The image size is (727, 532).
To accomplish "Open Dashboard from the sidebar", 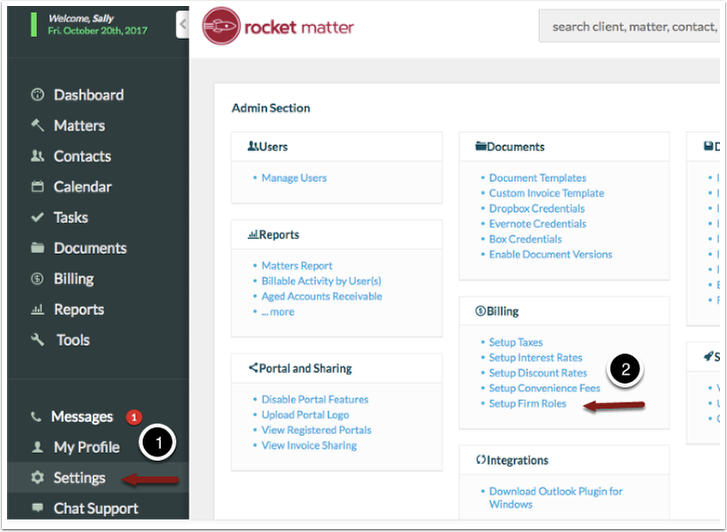I will pos(89,95).
